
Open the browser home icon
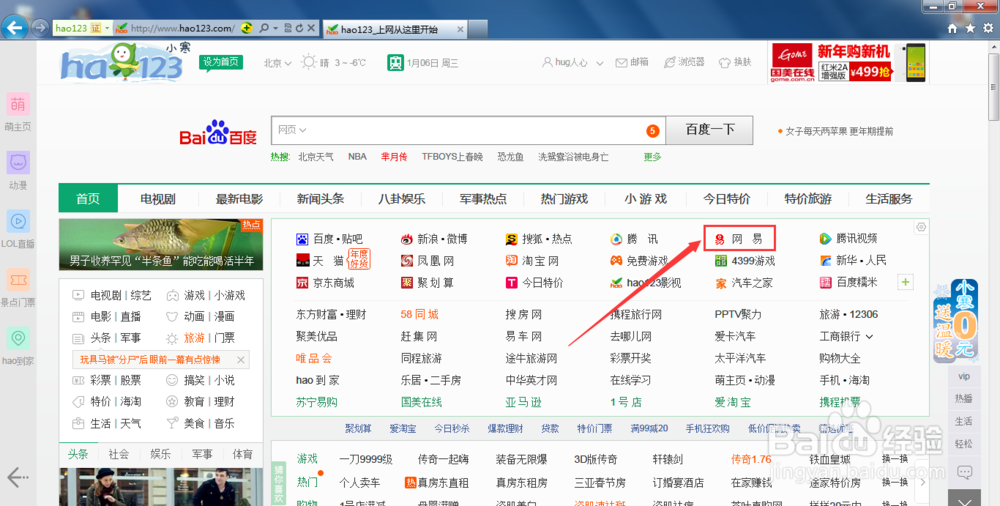[952, 28]
